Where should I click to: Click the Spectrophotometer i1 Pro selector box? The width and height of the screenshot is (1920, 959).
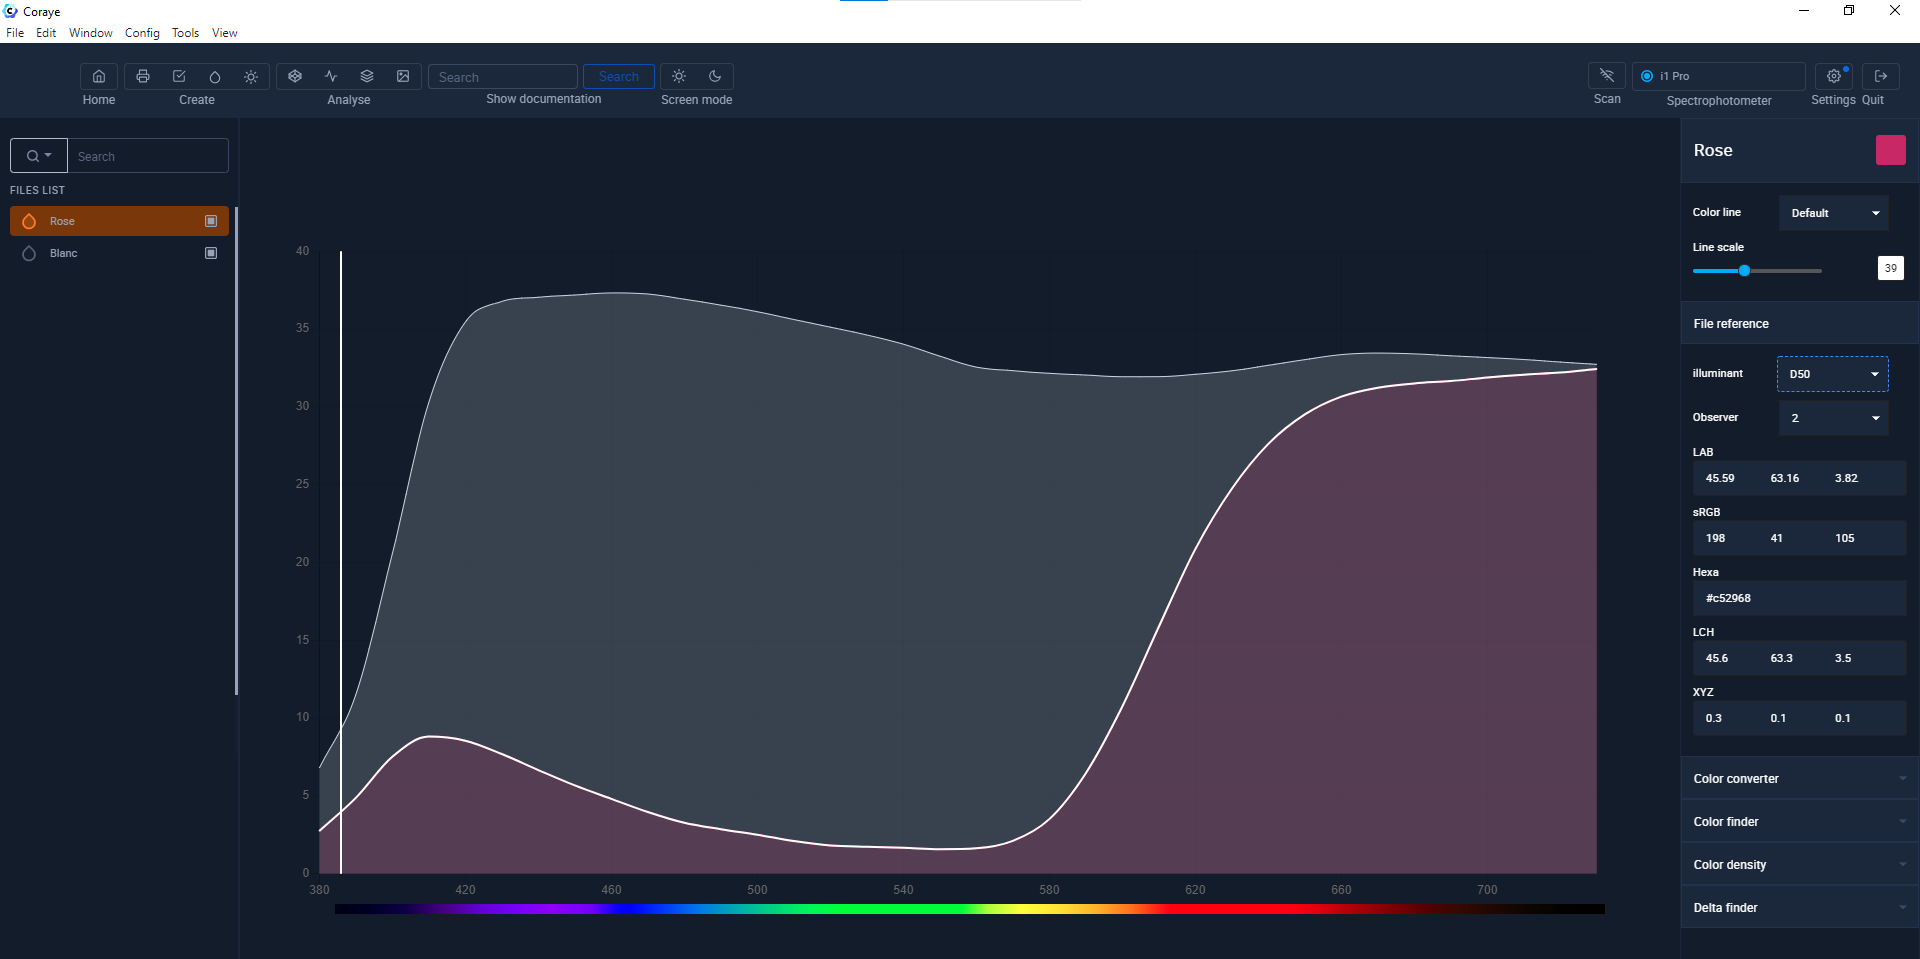[x=1719, y=76]
